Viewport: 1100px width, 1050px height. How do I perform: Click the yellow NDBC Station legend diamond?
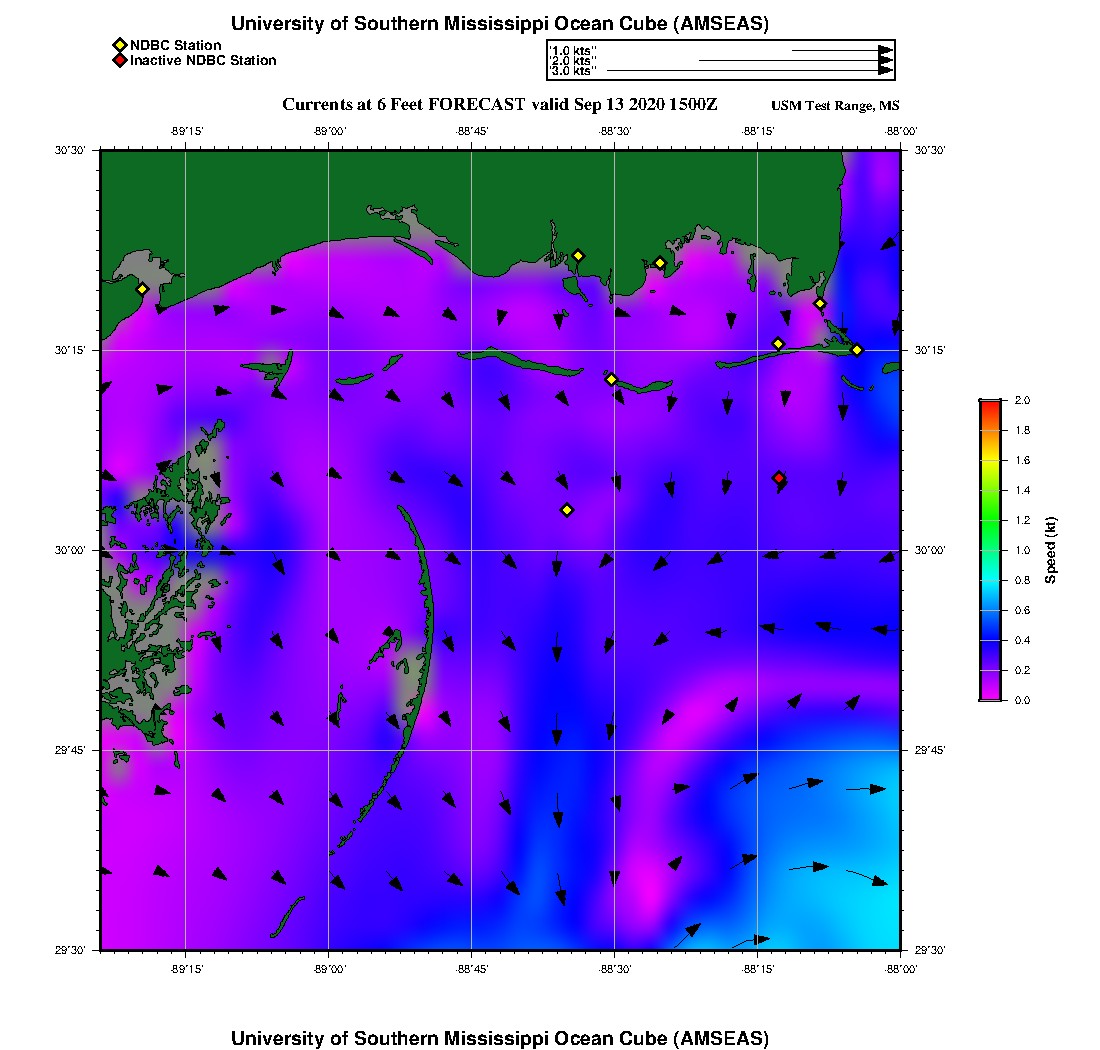tap(119, 45)
